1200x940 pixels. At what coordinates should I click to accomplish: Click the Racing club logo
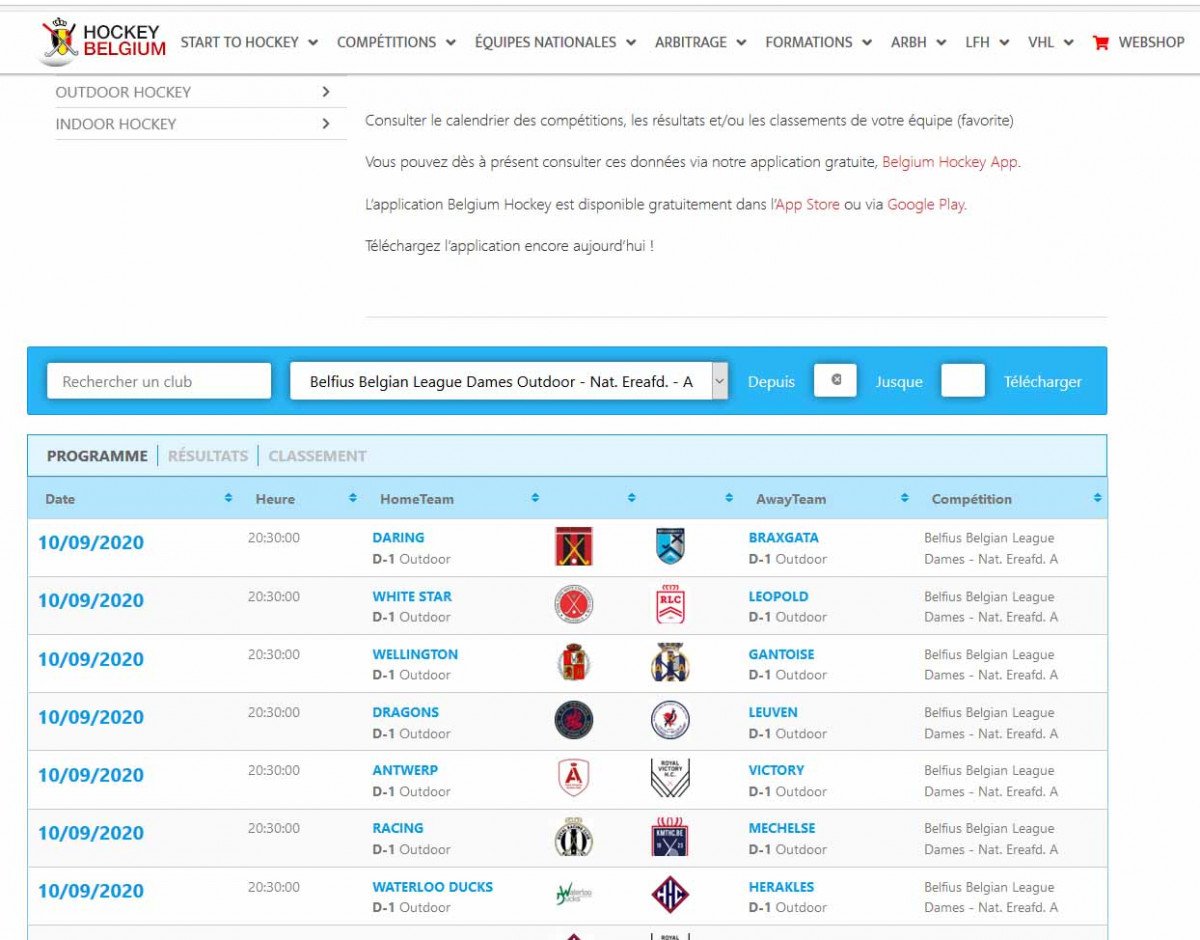(574, 836)
